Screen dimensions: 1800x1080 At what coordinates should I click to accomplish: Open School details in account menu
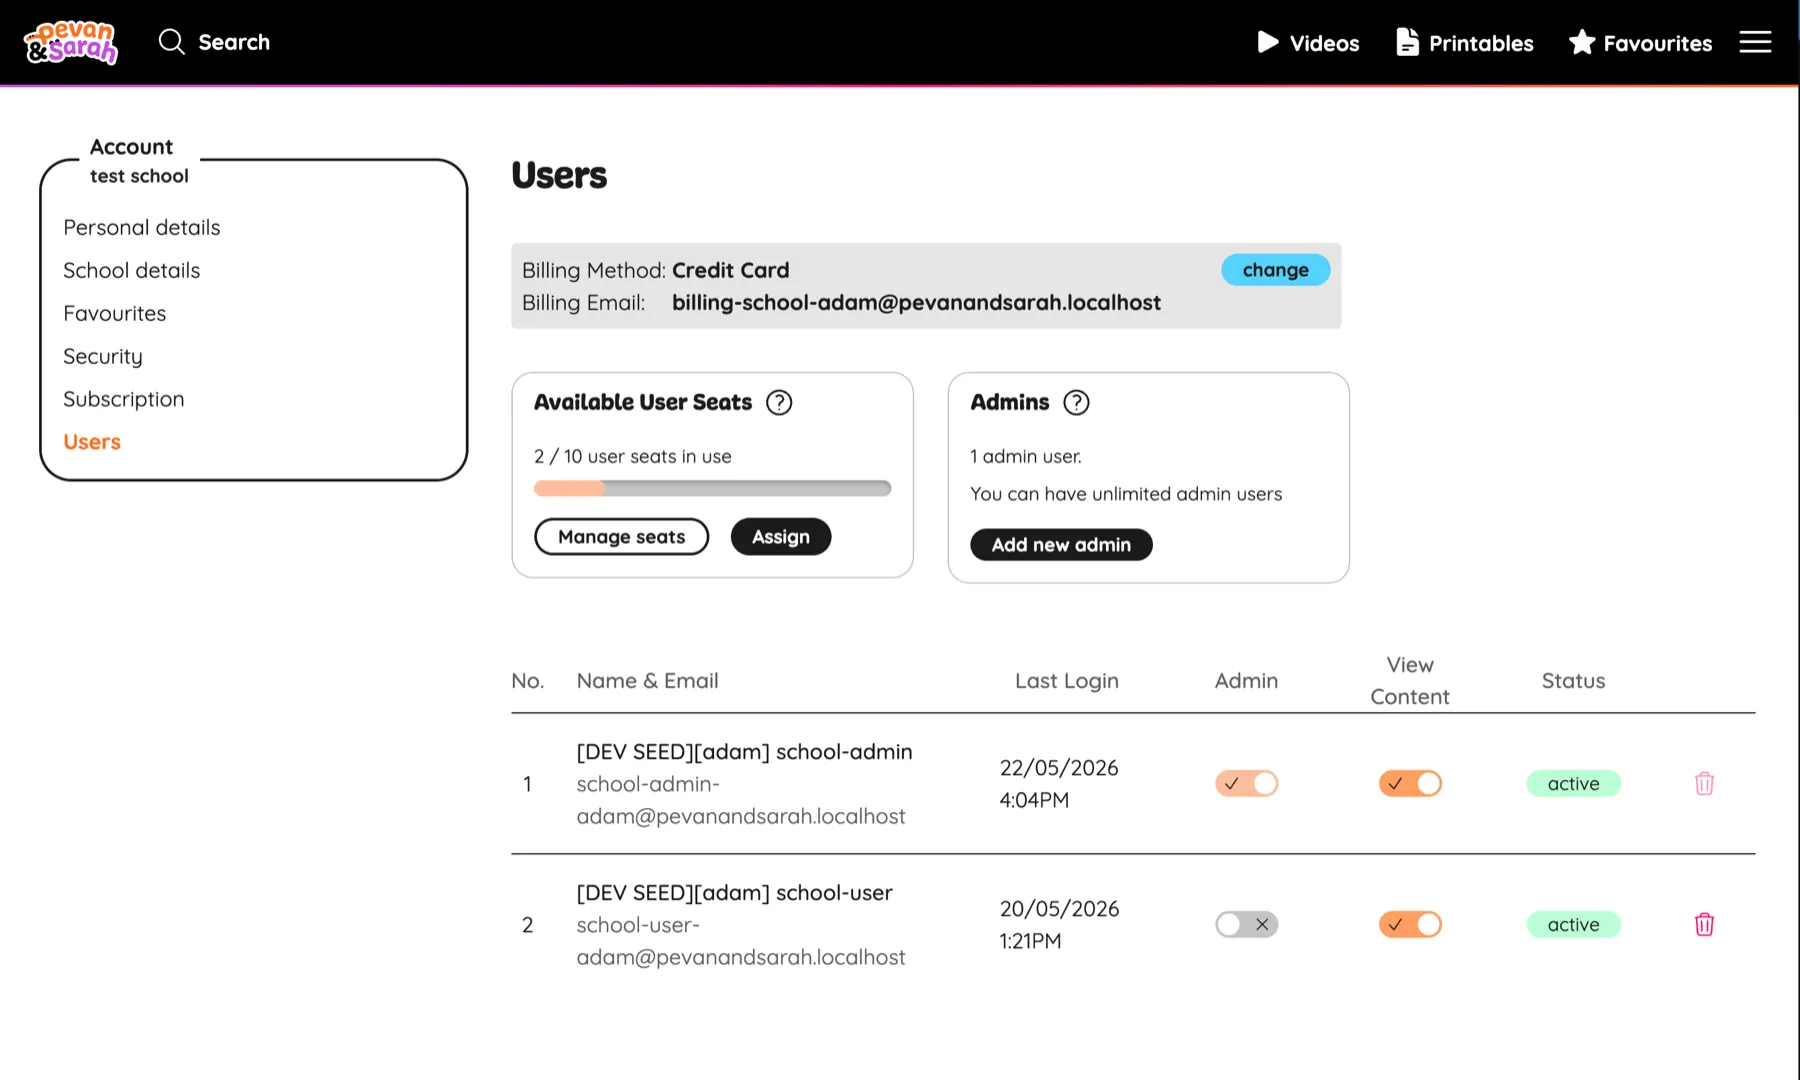pyautogui.click(x=132, y=270)
